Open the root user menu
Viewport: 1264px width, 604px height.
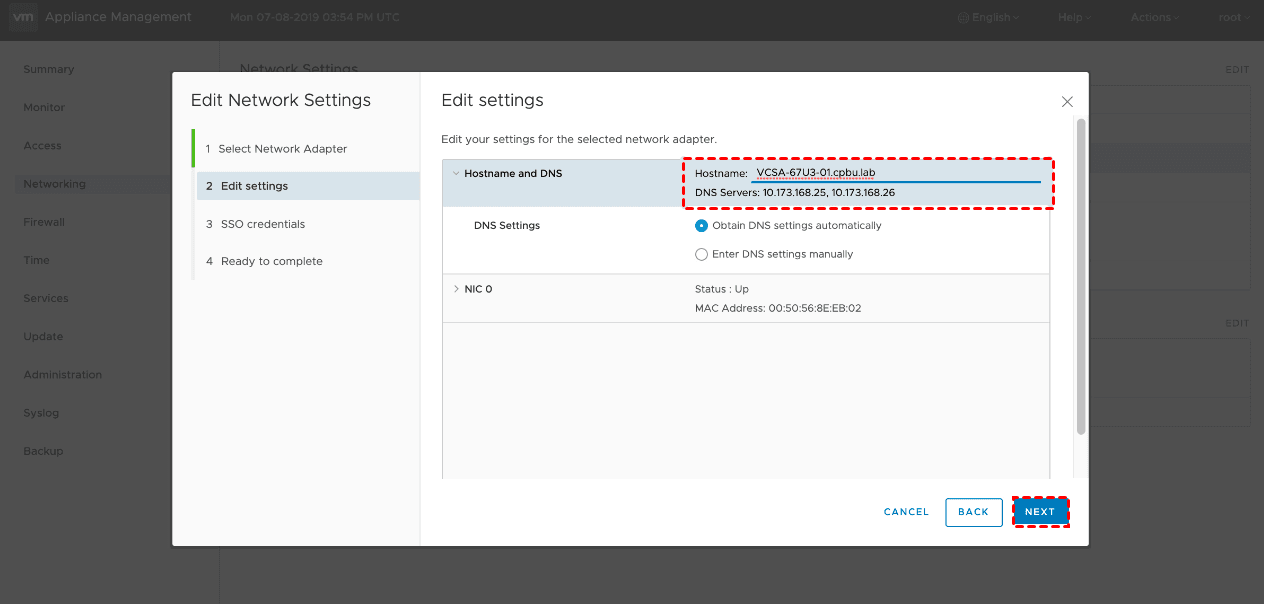click(1233, 18)
